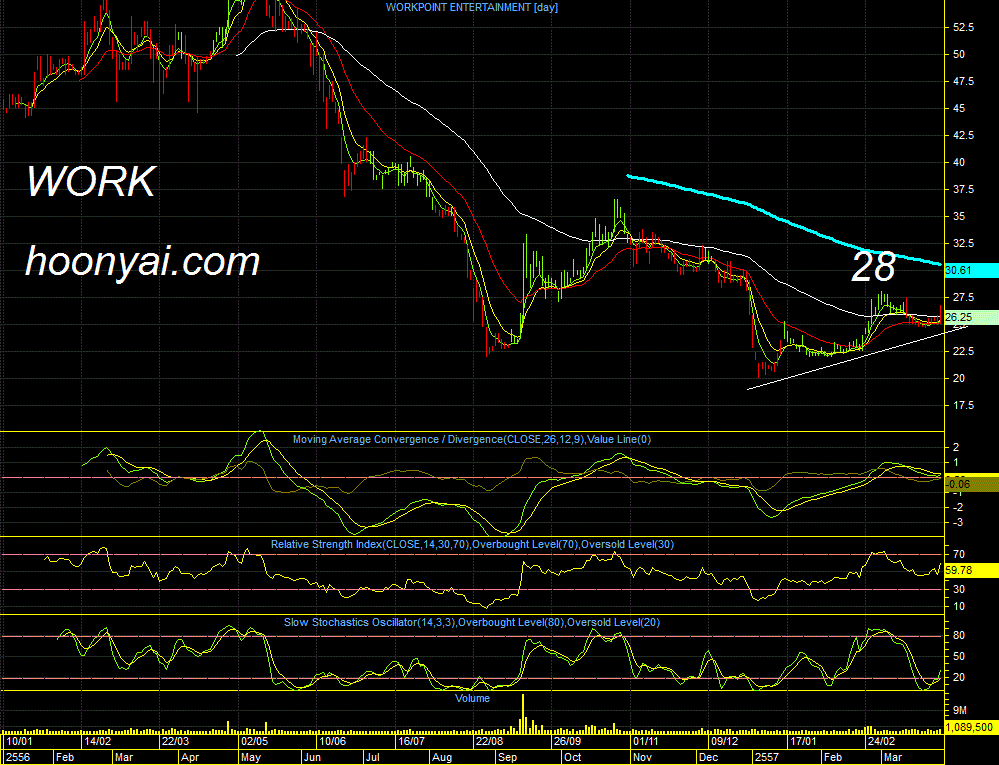The width and height of the screenshot is (999, 765).
Task: Click the 17.5 price axis label
Action: pos(963,406)
